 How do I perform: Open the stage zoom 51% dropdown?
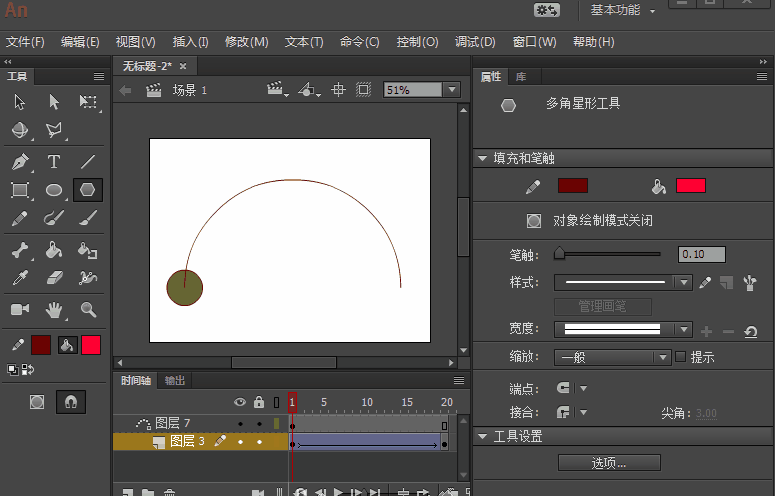[451, 90]
